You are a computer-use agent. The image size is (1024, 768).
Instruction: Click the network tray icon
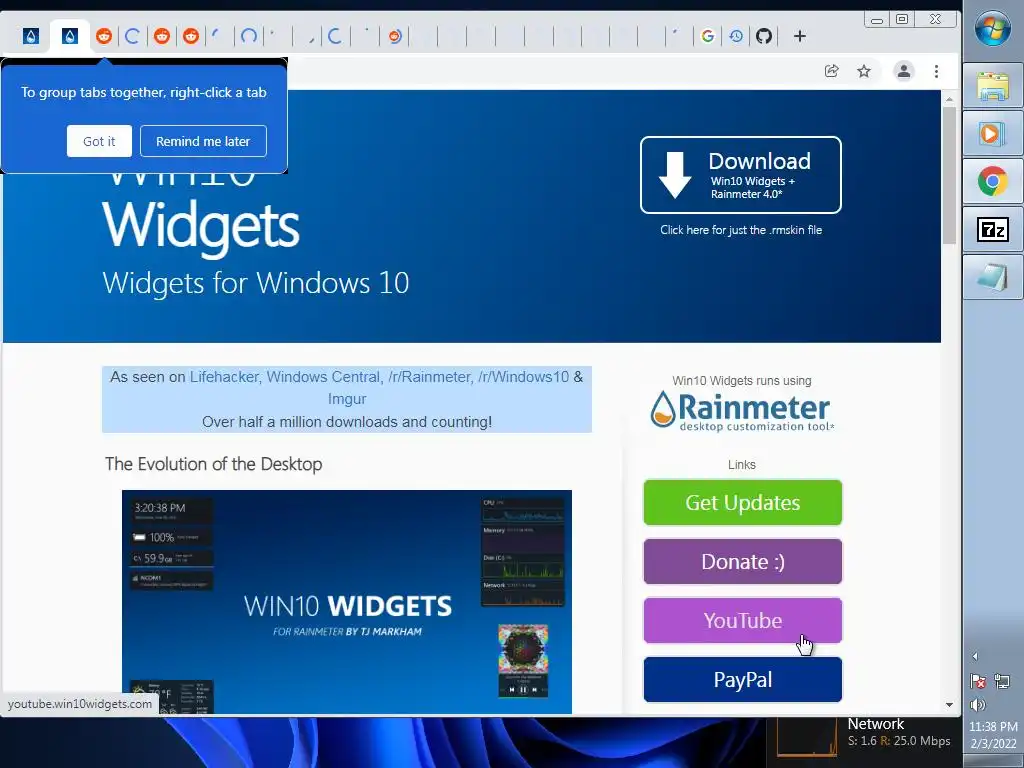pyautogui.click(x=1002, y=682)
